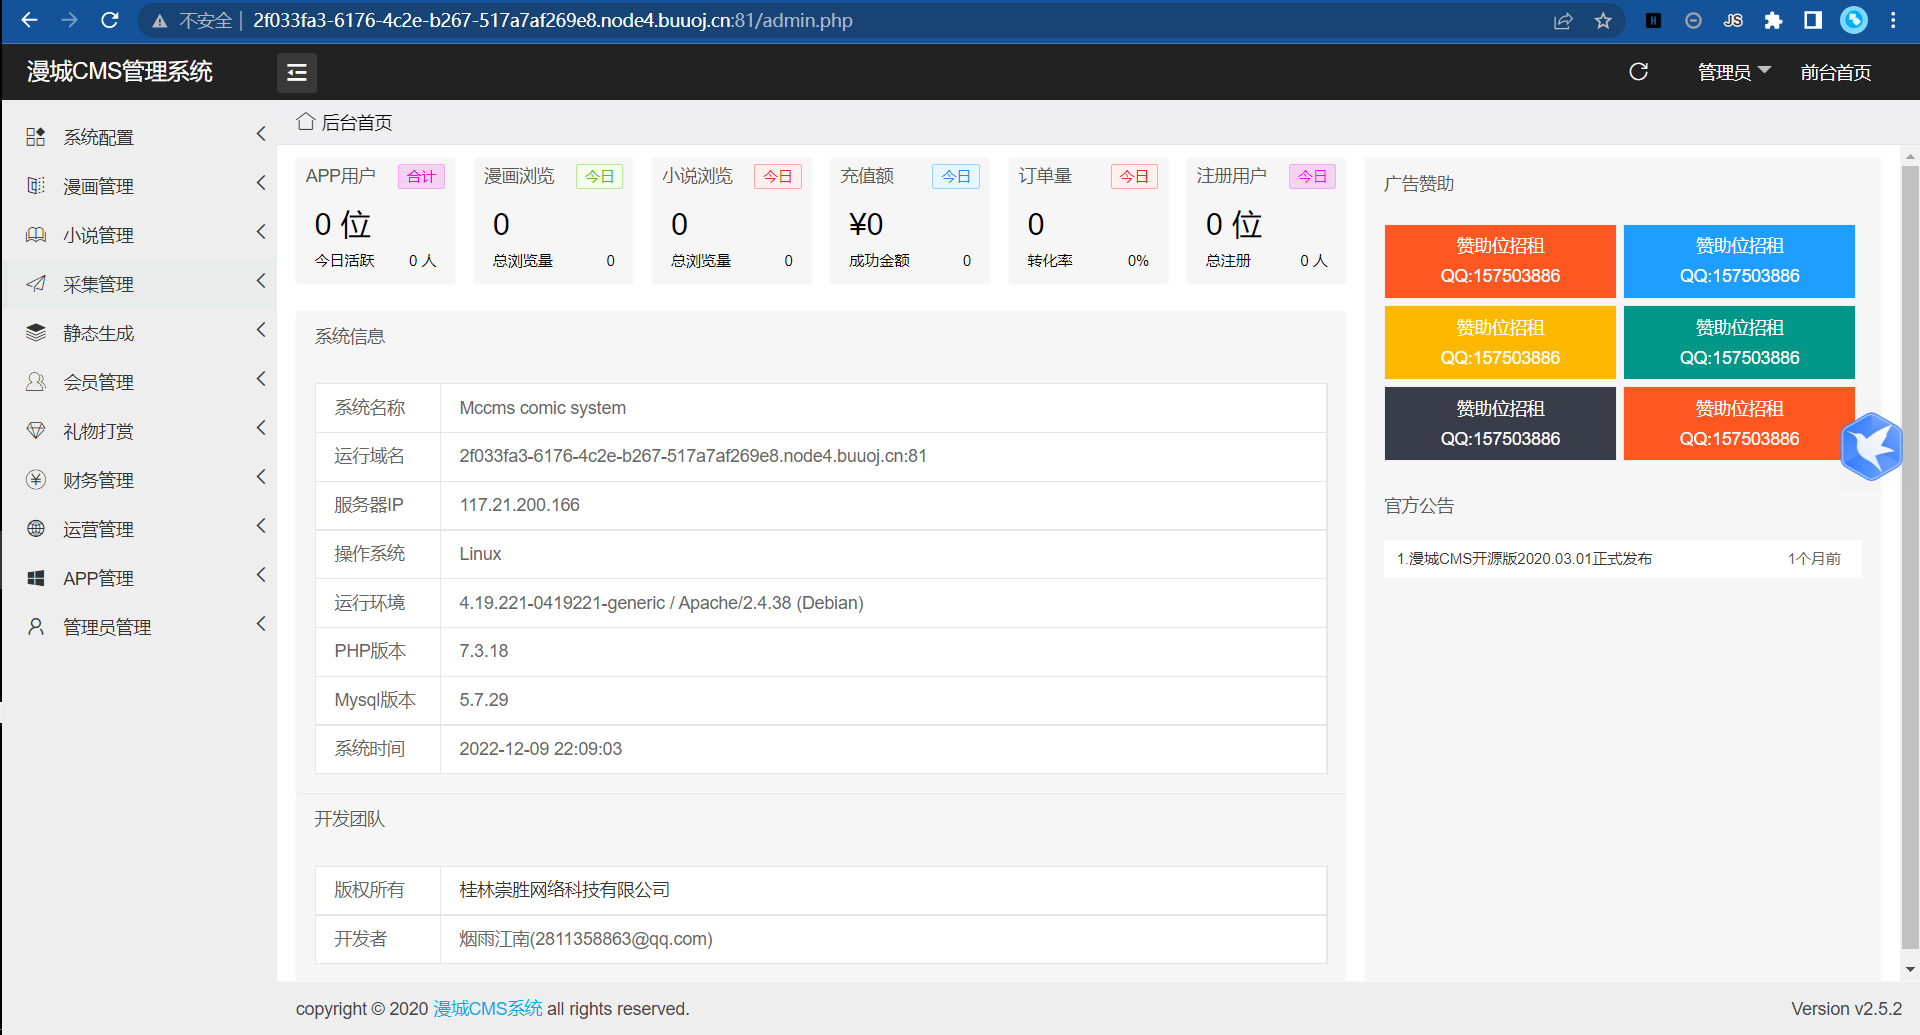Click the teal green 赞助位招租 banner
This screenshot has height=1035, width=1920.
pos(1739,343)
